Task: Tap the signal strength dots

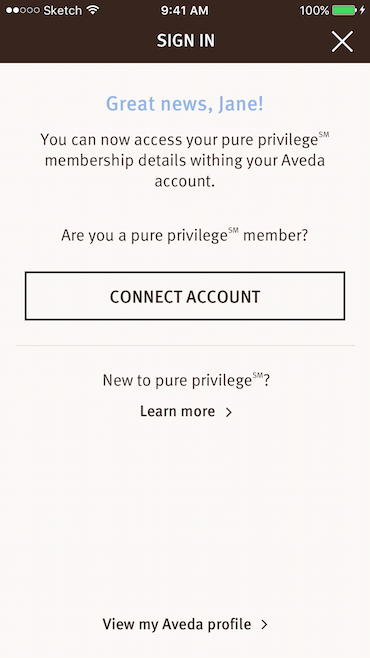Action: [23, 10]
